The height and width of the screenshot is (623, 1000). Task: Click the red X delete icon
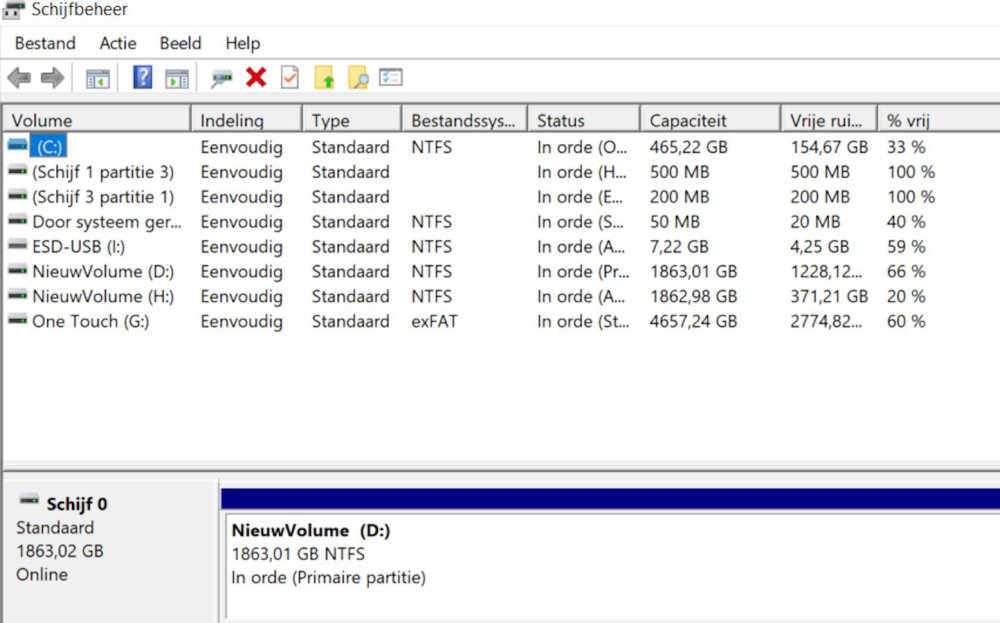[x=256, y=78]
